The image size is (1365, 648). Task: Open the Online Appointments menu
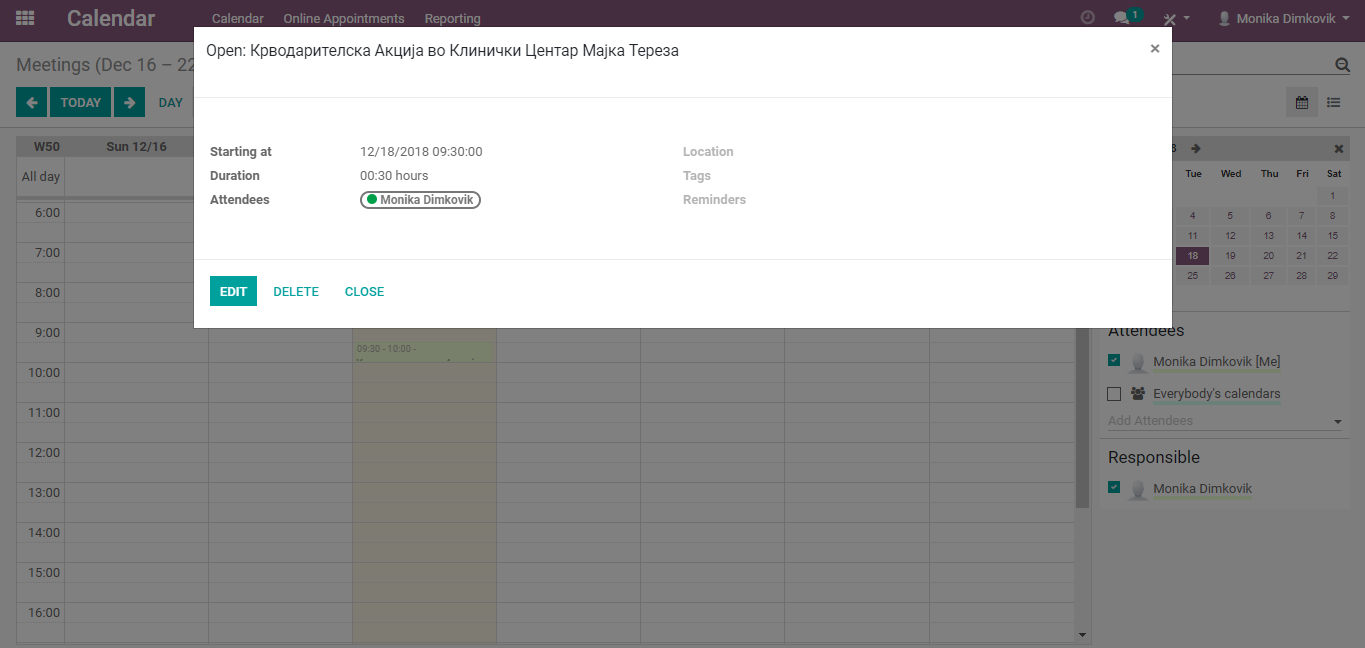344,18
